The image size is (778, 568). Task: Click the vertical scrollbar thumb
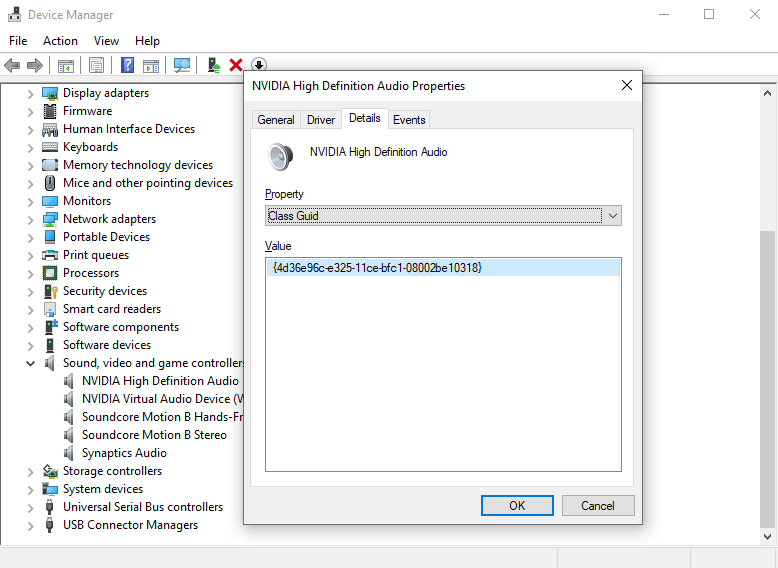click(767, 379)
